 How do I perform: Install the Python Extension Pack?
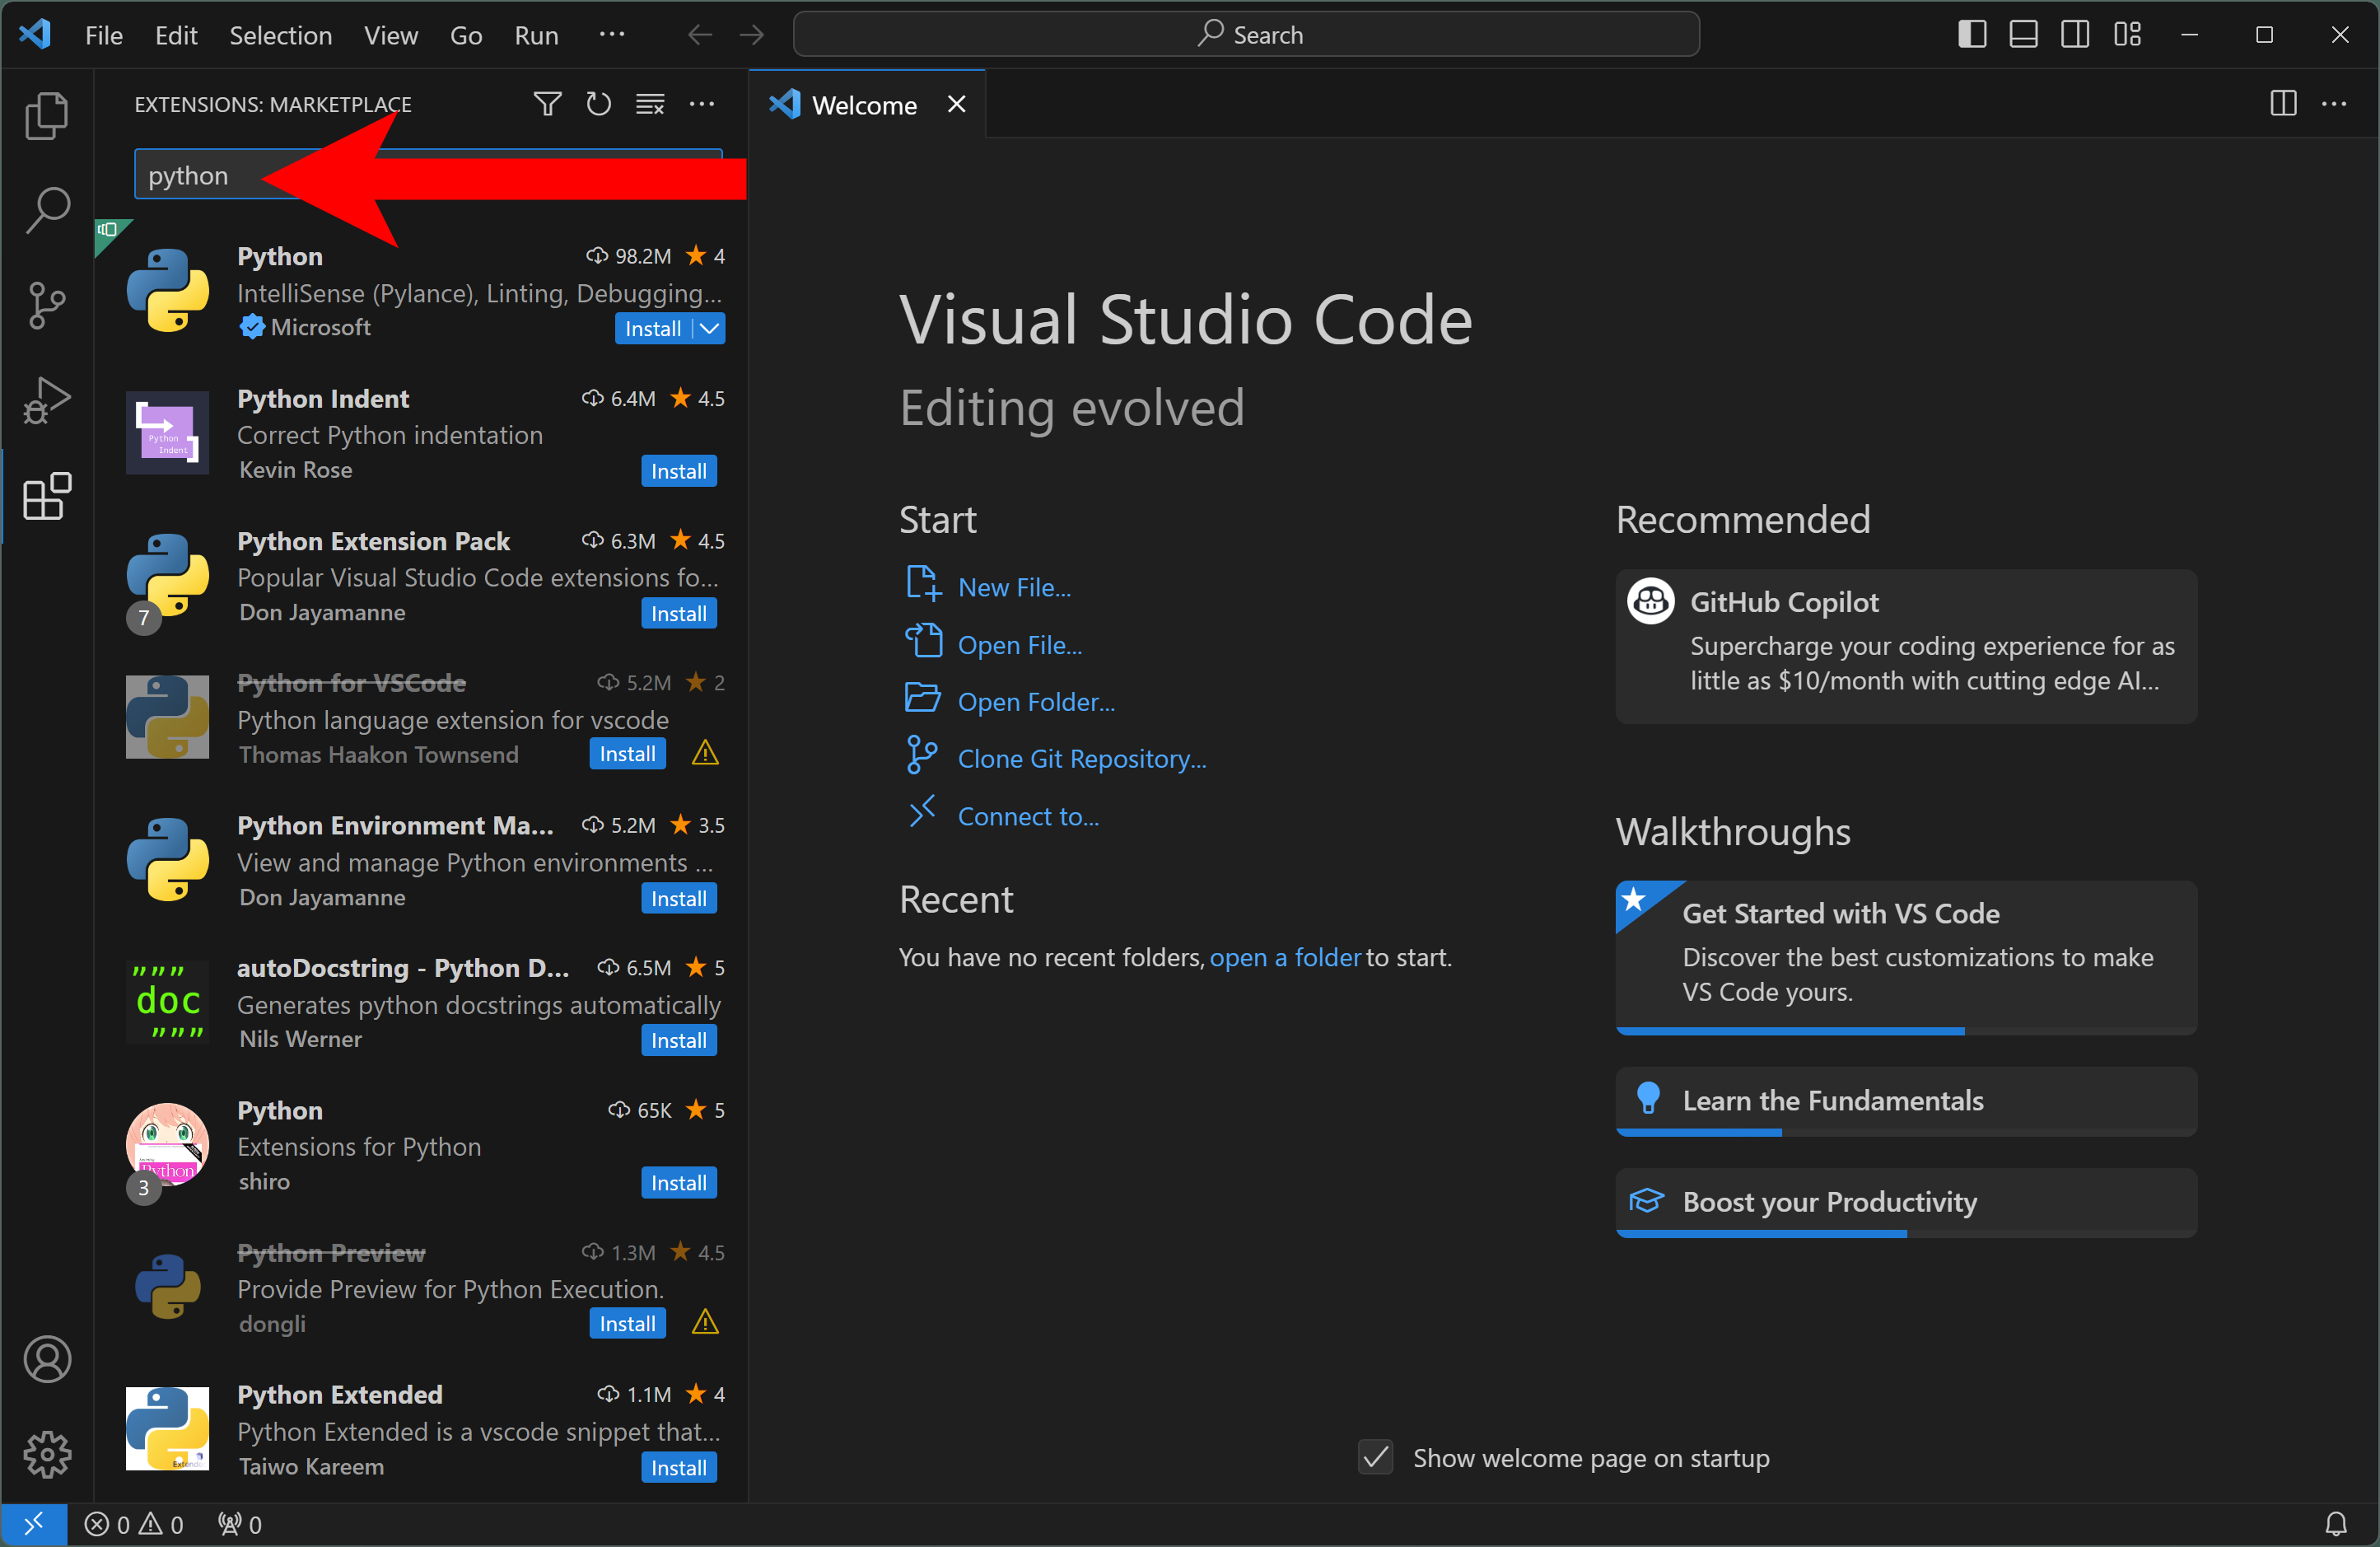pyautogui.click(x=679, y=614)
